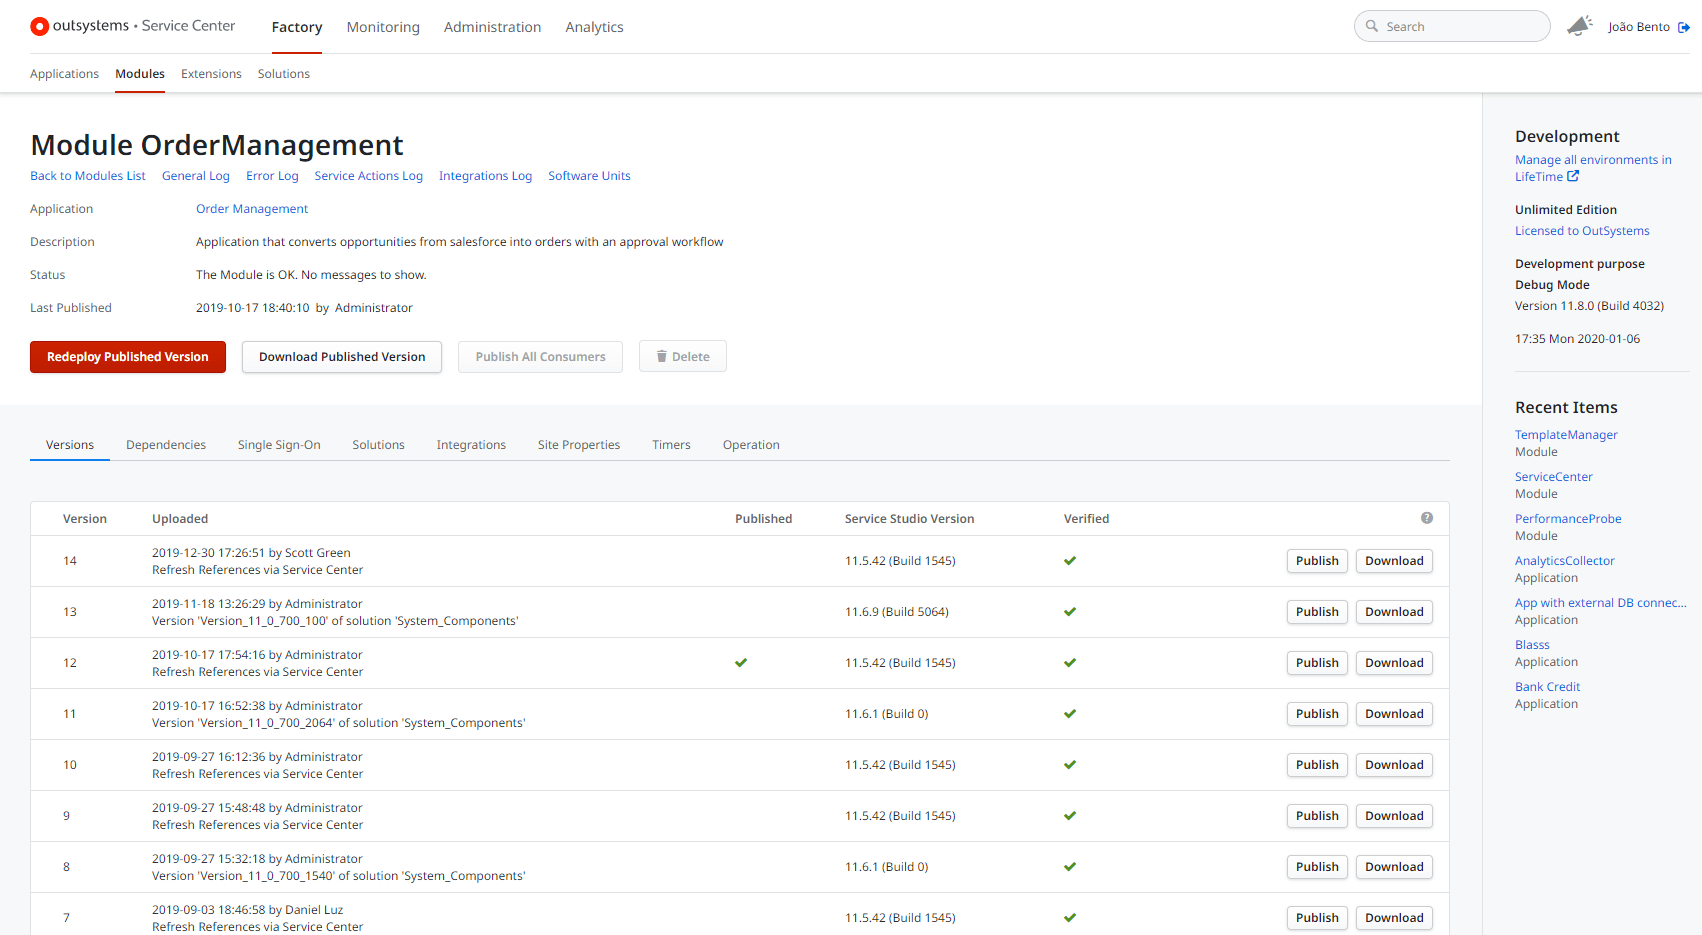Click the Delete button with trash icon

[682, 357]
